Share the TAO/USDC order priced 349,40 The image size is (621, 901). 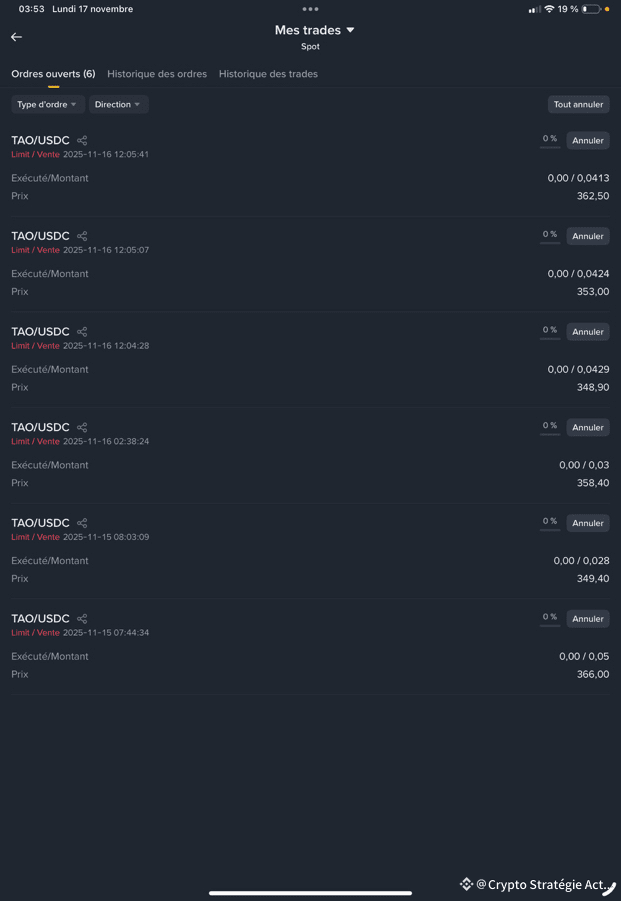[x=82, y=523]
